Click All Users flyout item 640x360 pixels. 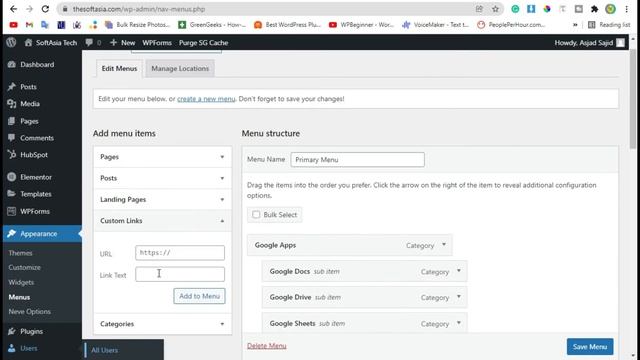coord(104,350)
